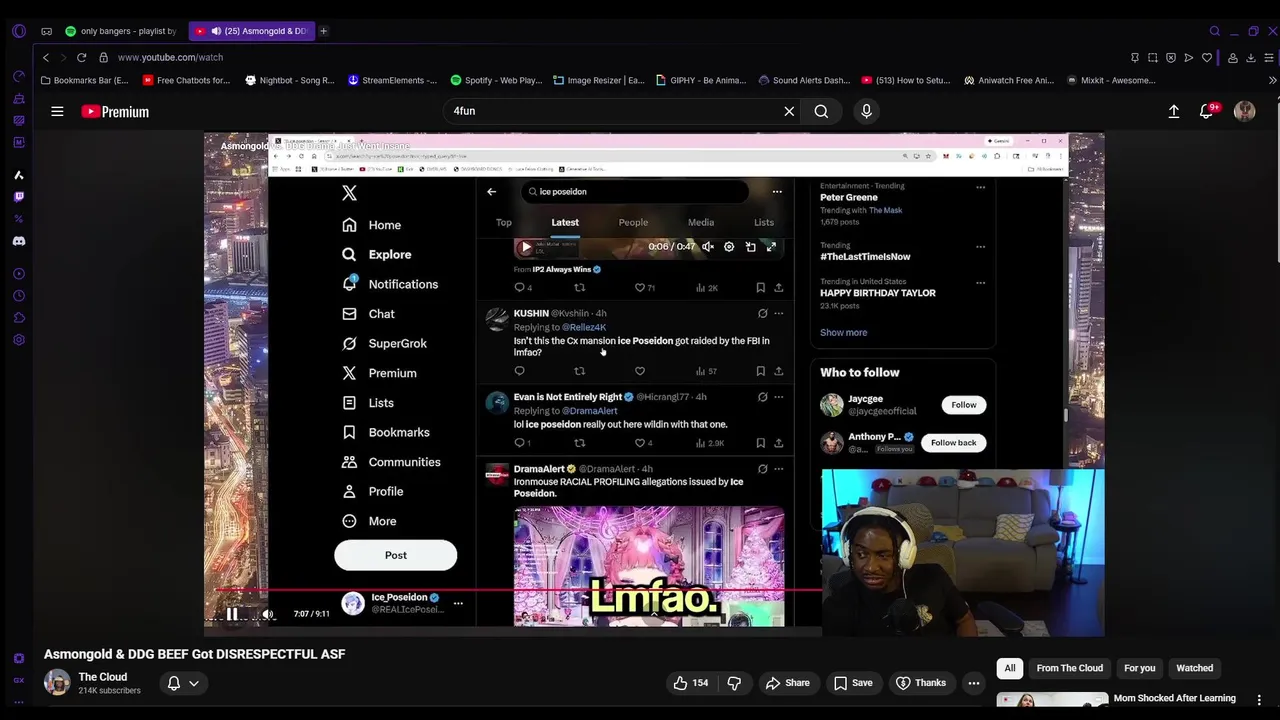Viewport: 1280px width, 720px height.
Task: Click the YouTube search input field
Action: click(615, 111)
